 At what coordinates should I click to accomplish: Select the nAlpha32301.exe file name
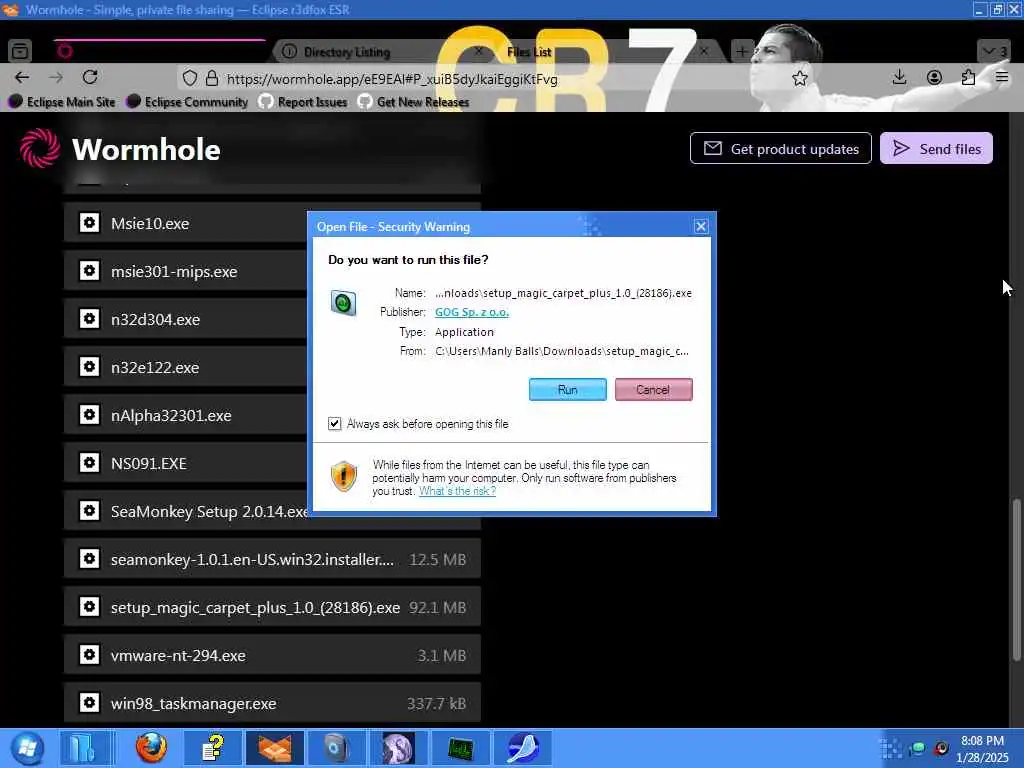170,415
